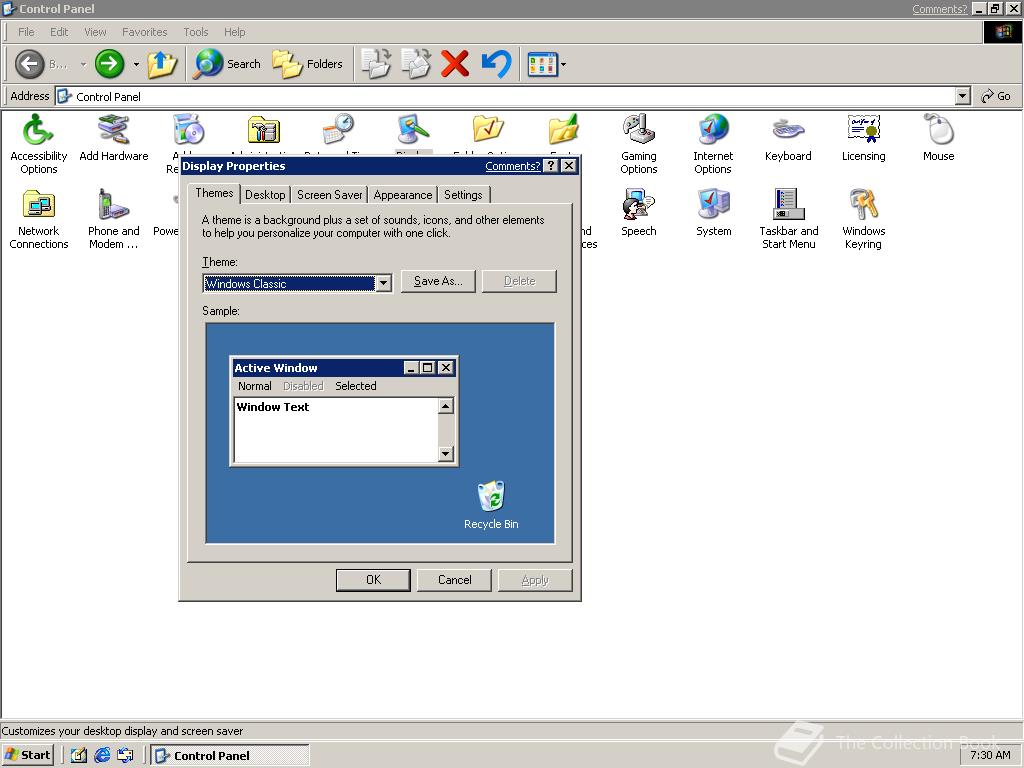The width and height of the screenshot is (1024, 768).
Task: Open the Favorites menu
Action: (x=144, y=31)
